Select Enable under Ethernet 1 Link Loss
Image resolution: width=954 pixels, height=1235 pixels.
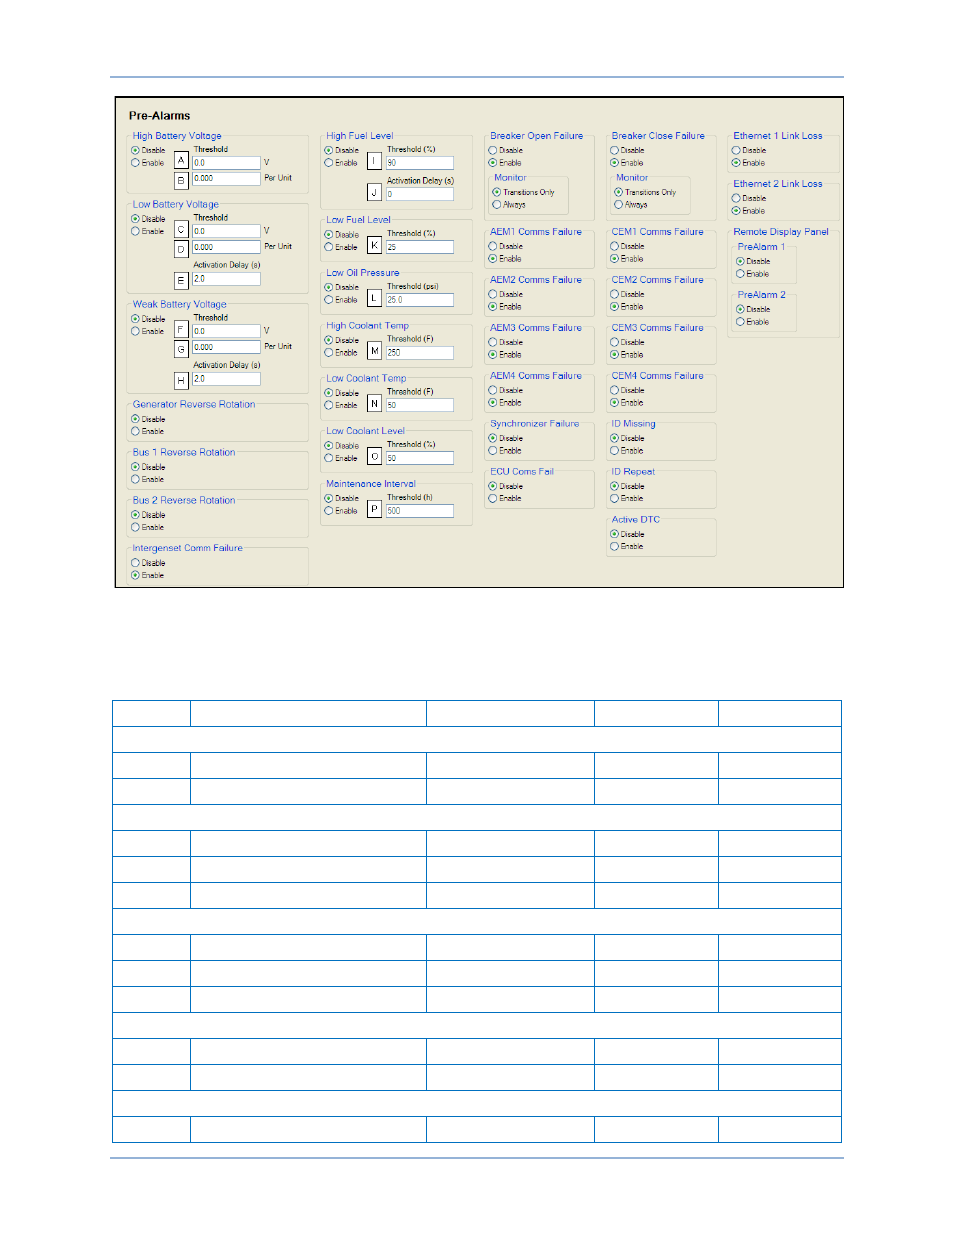click(735, 163)
